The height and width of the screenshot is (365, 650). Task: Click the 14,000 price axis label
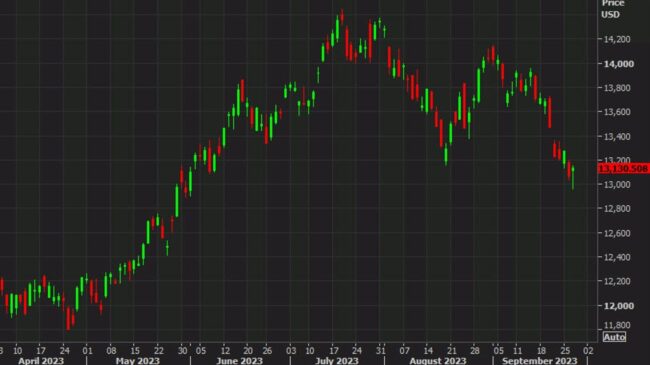point(618,64)
